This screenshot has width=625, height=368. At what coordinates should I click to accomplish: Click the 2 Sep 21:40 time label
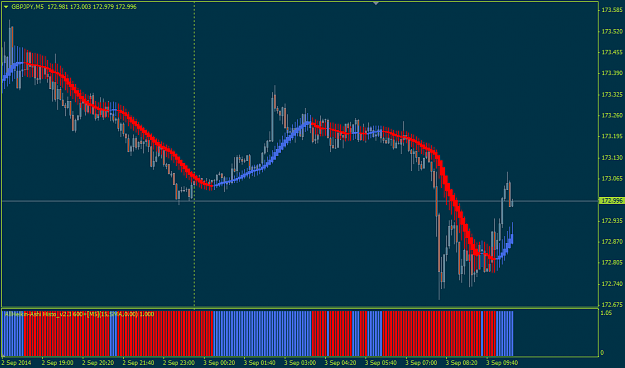[x=138, y=363]
